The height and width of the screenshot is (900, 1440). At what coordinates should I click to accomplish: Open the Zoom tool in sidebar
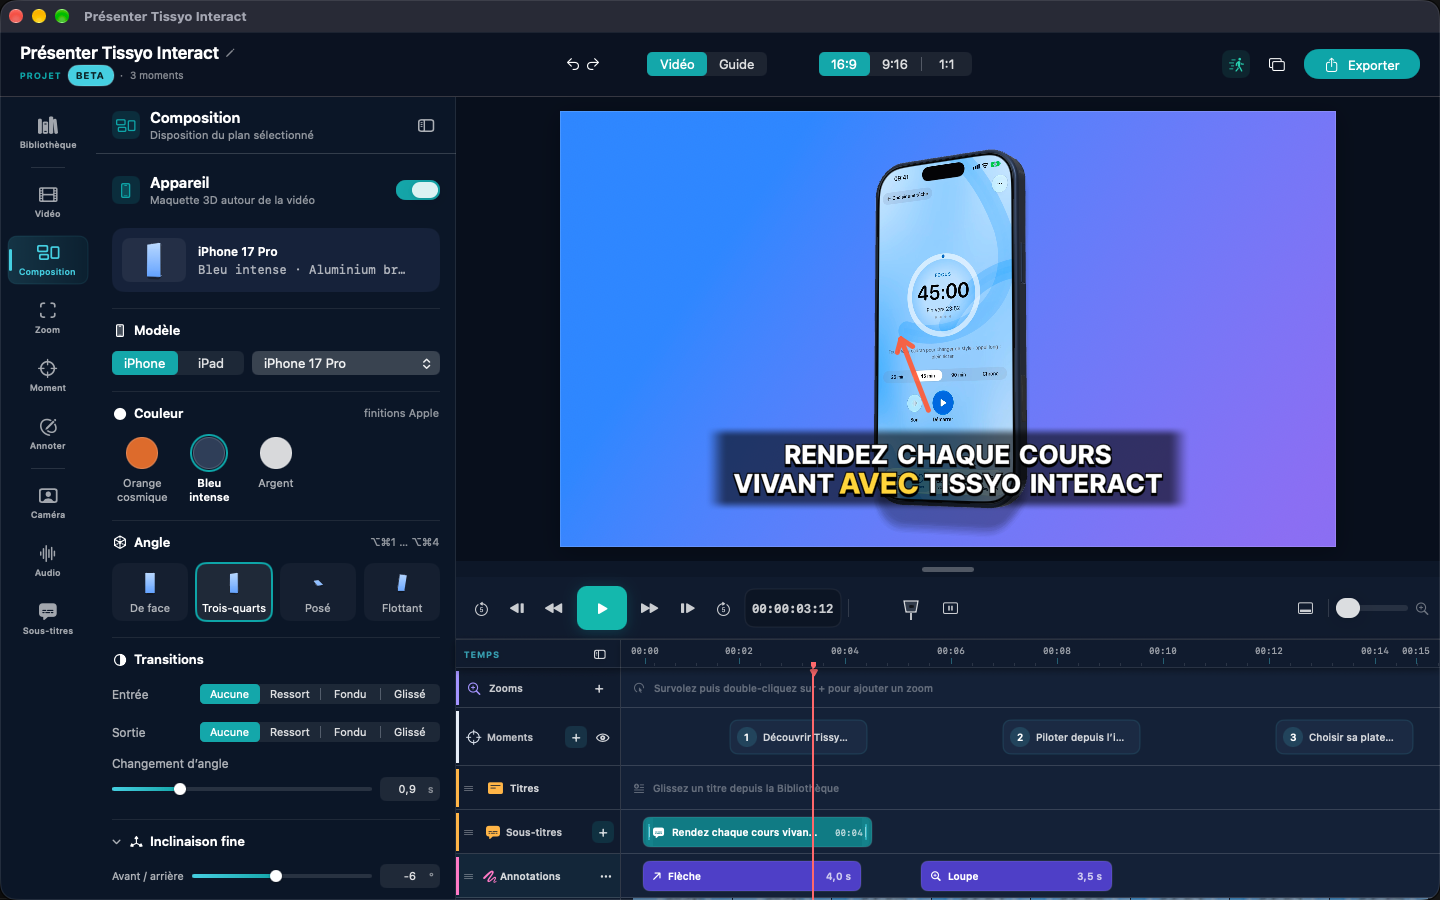pyautogui.click(x=48, y=317)
